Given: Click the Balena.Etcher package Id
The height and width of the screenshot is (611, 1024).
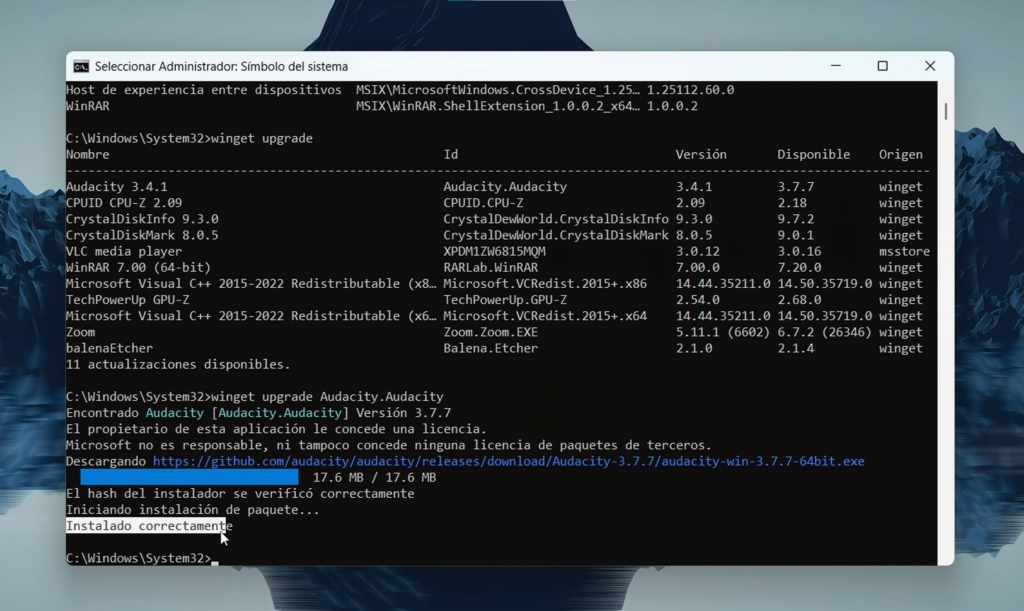Looking at the screenshot, I should click(x=490, y=348).
